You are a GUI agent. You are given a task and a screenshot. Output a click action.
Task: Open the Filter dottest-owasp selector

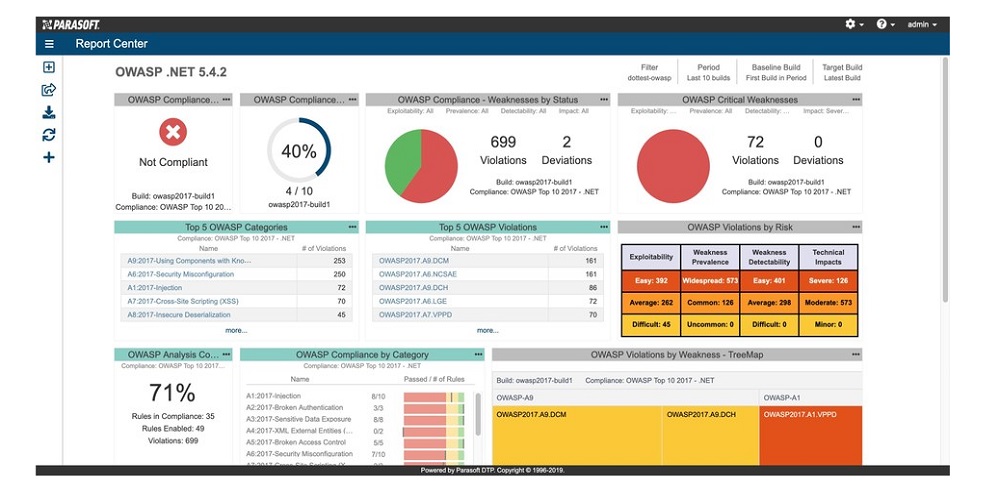click(649, 72)
